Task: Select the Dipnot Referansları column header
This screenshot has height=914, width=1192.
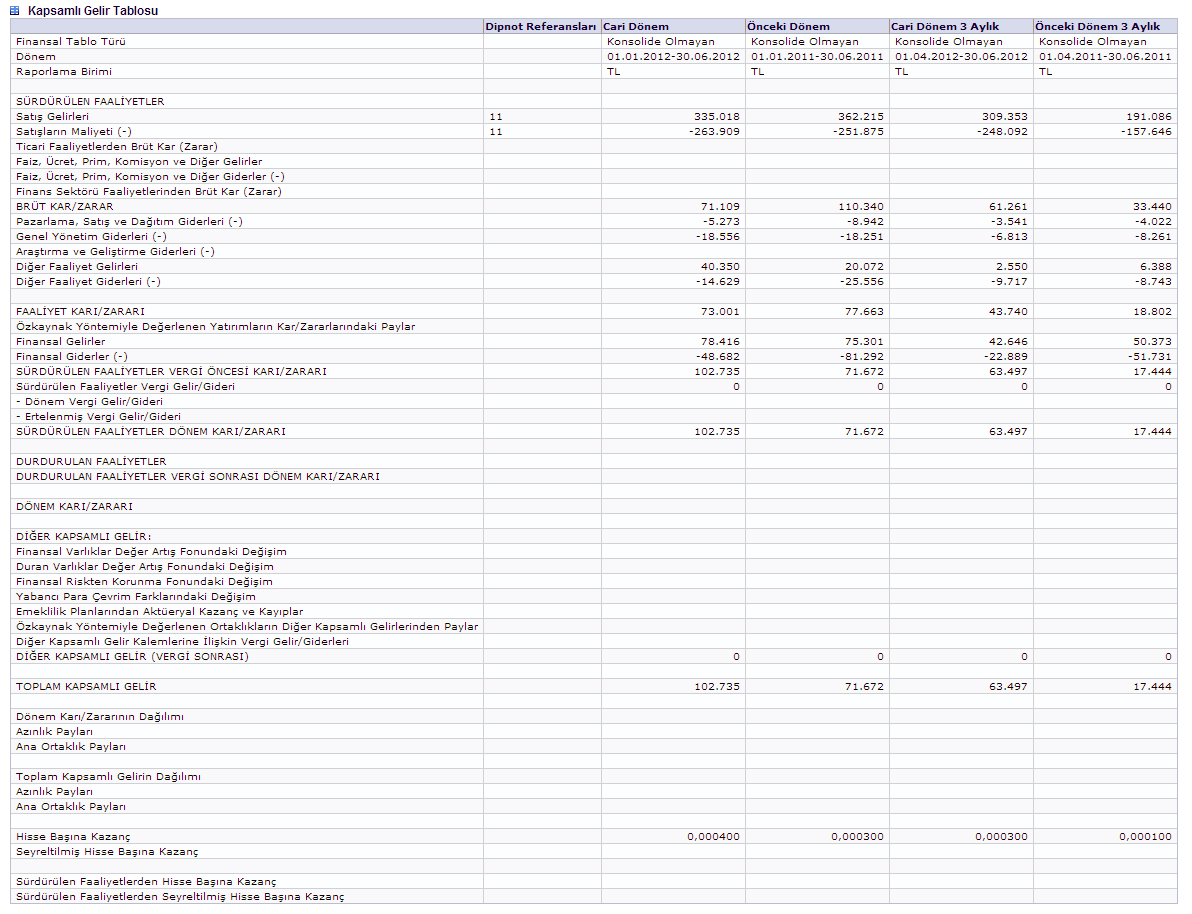Action: point(540,26)
